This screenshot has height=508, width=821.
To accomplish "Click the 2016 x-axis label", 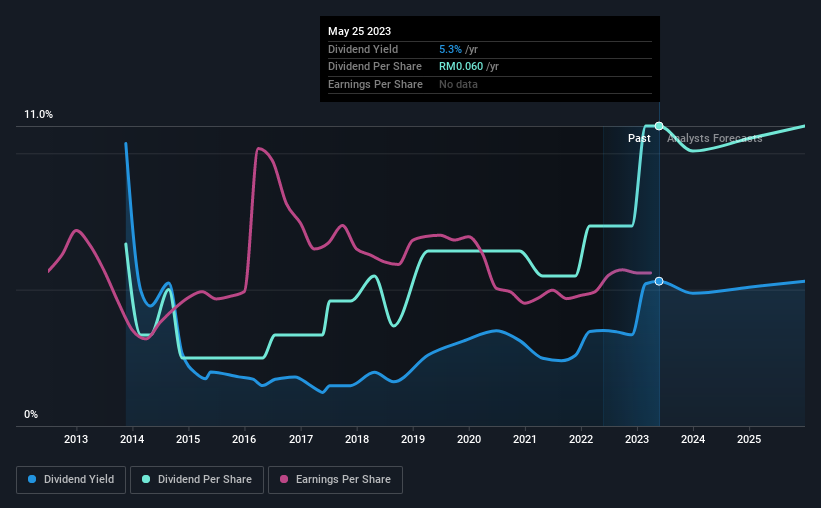I will (244, 439).
